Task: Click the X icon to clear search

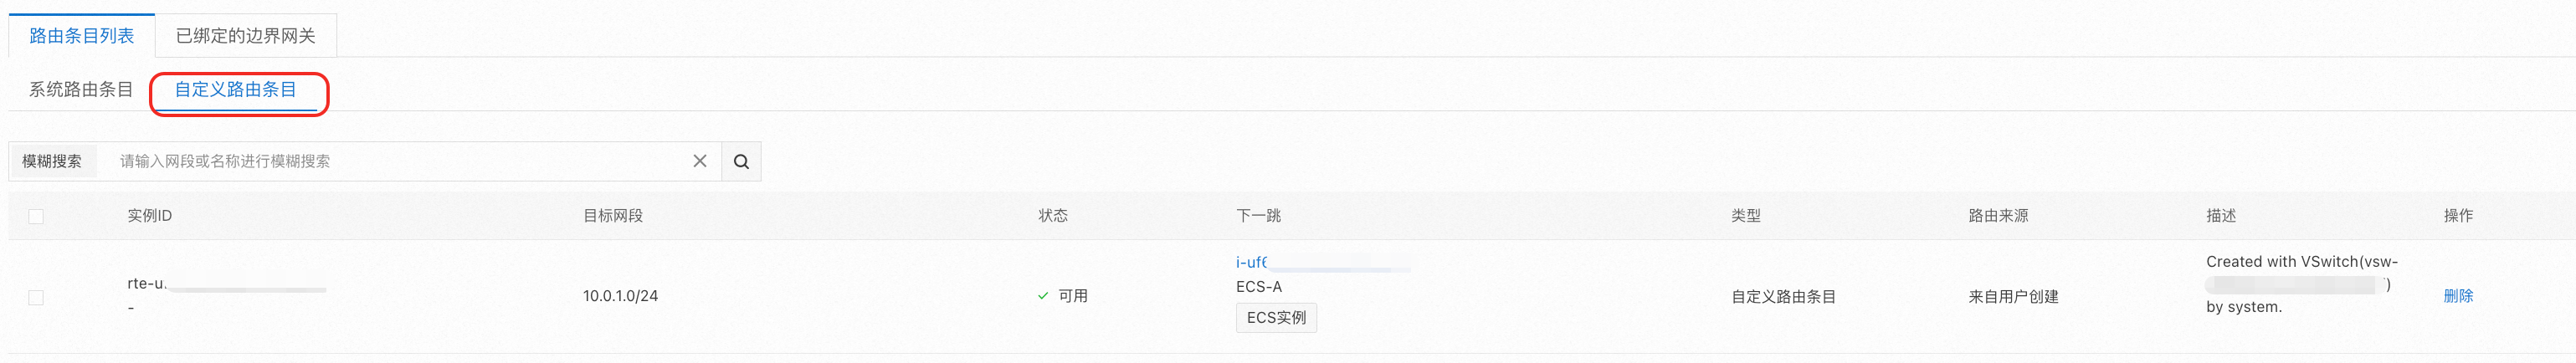Action: [699, 161]
